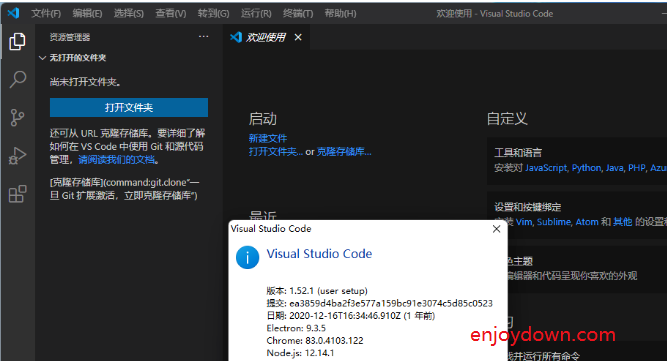Screen dimensions: 667x361
Task: Click the Python language link
Action: coord(586,168)
